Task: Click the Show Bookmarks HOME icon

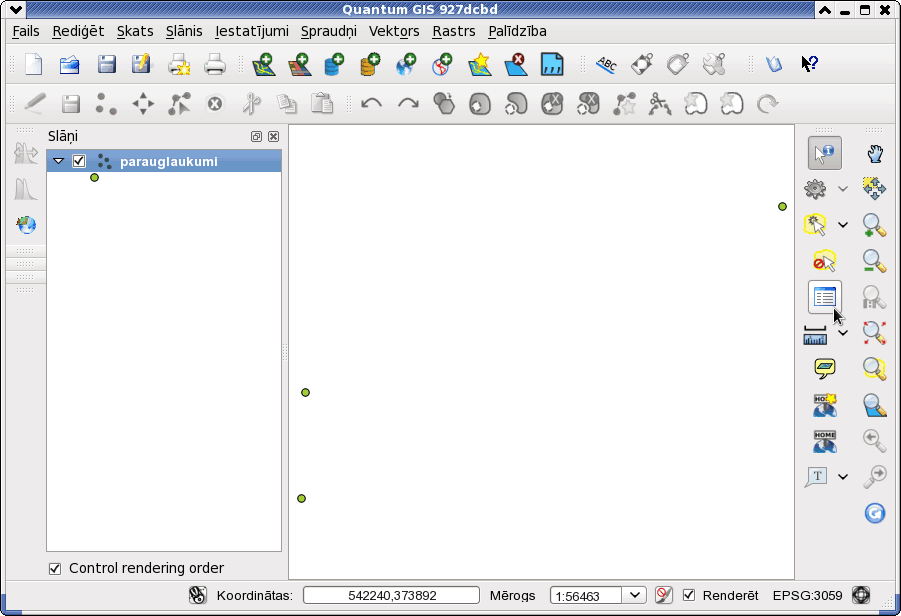Action: pos(825,441)
